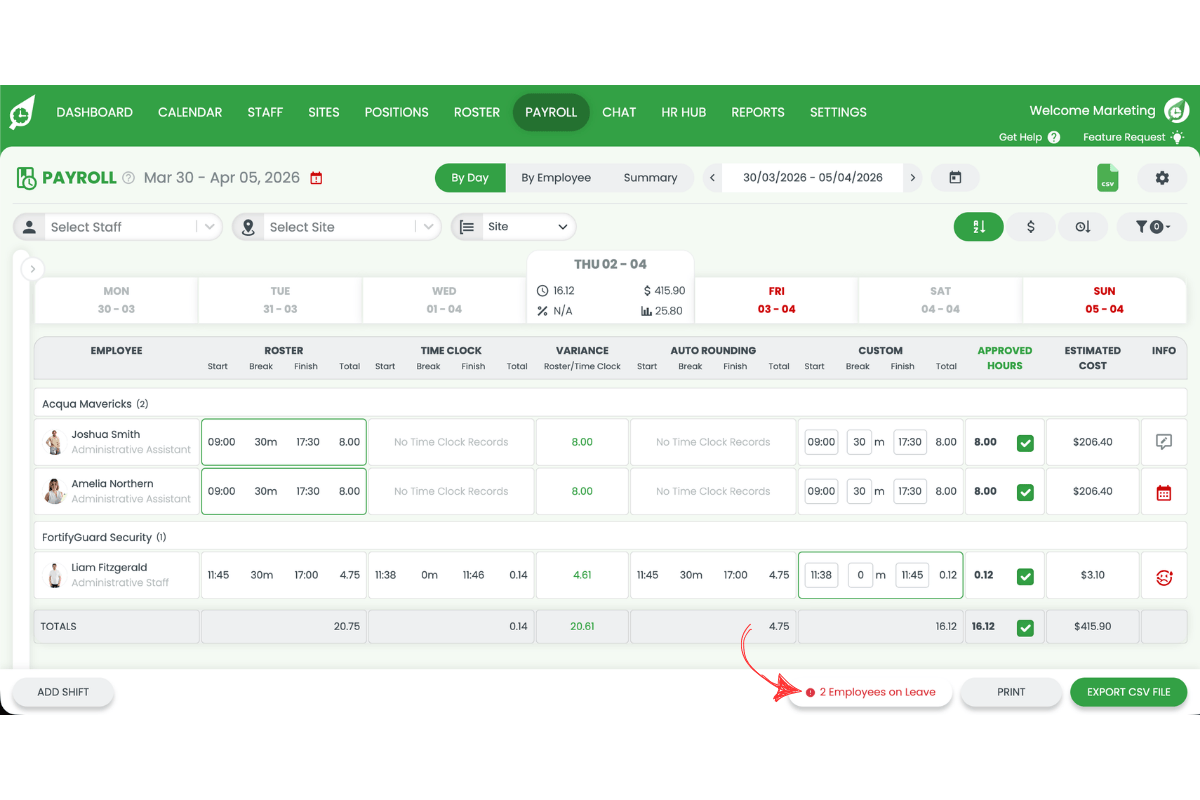
Task: Switch to the By Employee view
Action: coord(556,178)
